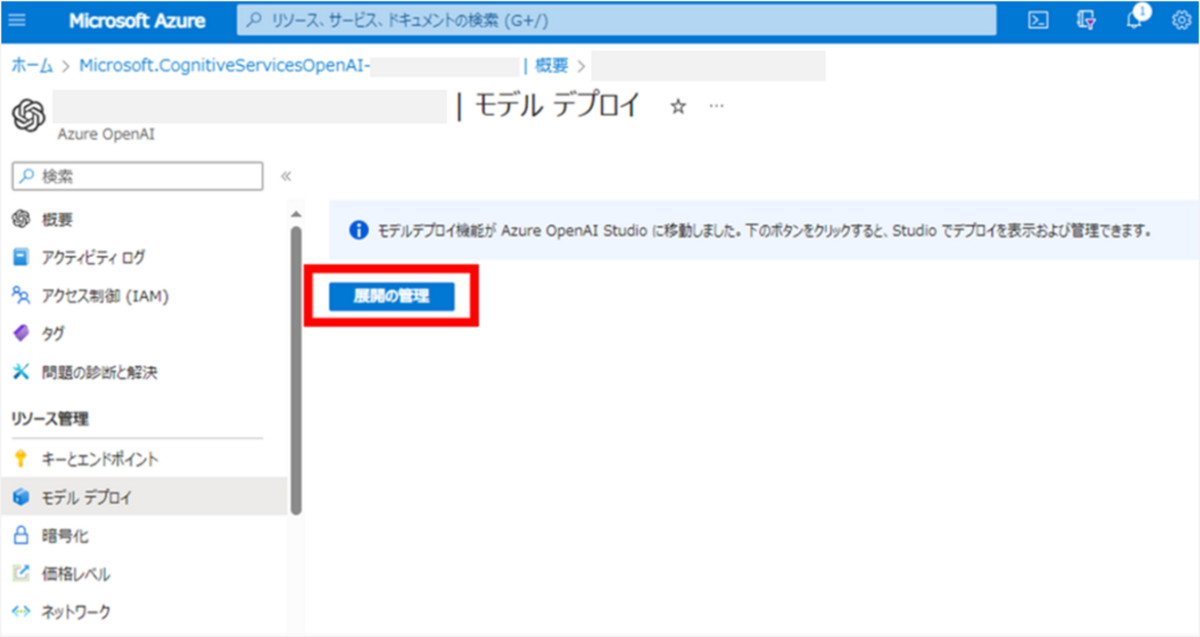The image size is (1200, 637).
Task: Click the 問題の診断と解決 icon
Action: tap(21, 372)
